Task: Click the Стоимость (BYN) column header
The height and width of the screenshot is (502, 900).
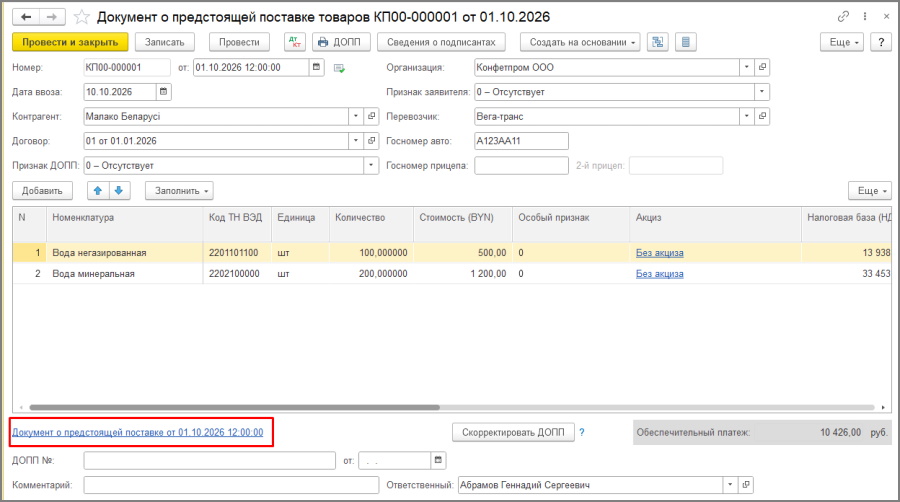Action: pyautogui.click(x=463, y=224)
